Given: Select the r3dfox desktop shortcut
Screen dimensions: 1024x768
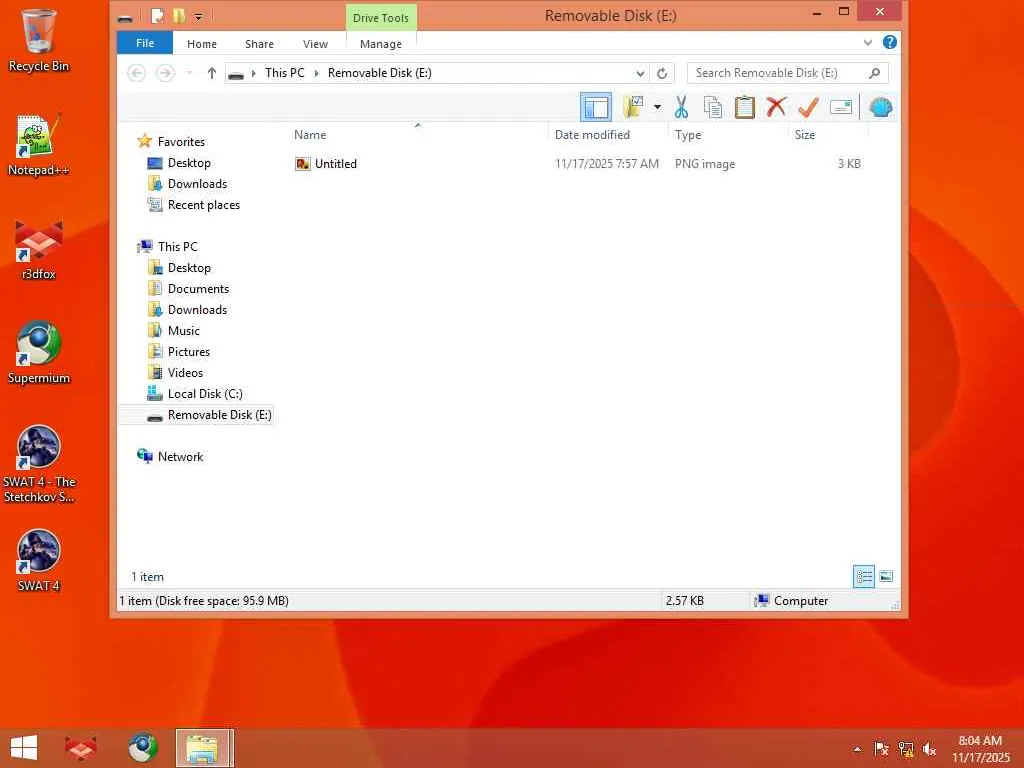Looking at the screenshot, I should (39, 249).
